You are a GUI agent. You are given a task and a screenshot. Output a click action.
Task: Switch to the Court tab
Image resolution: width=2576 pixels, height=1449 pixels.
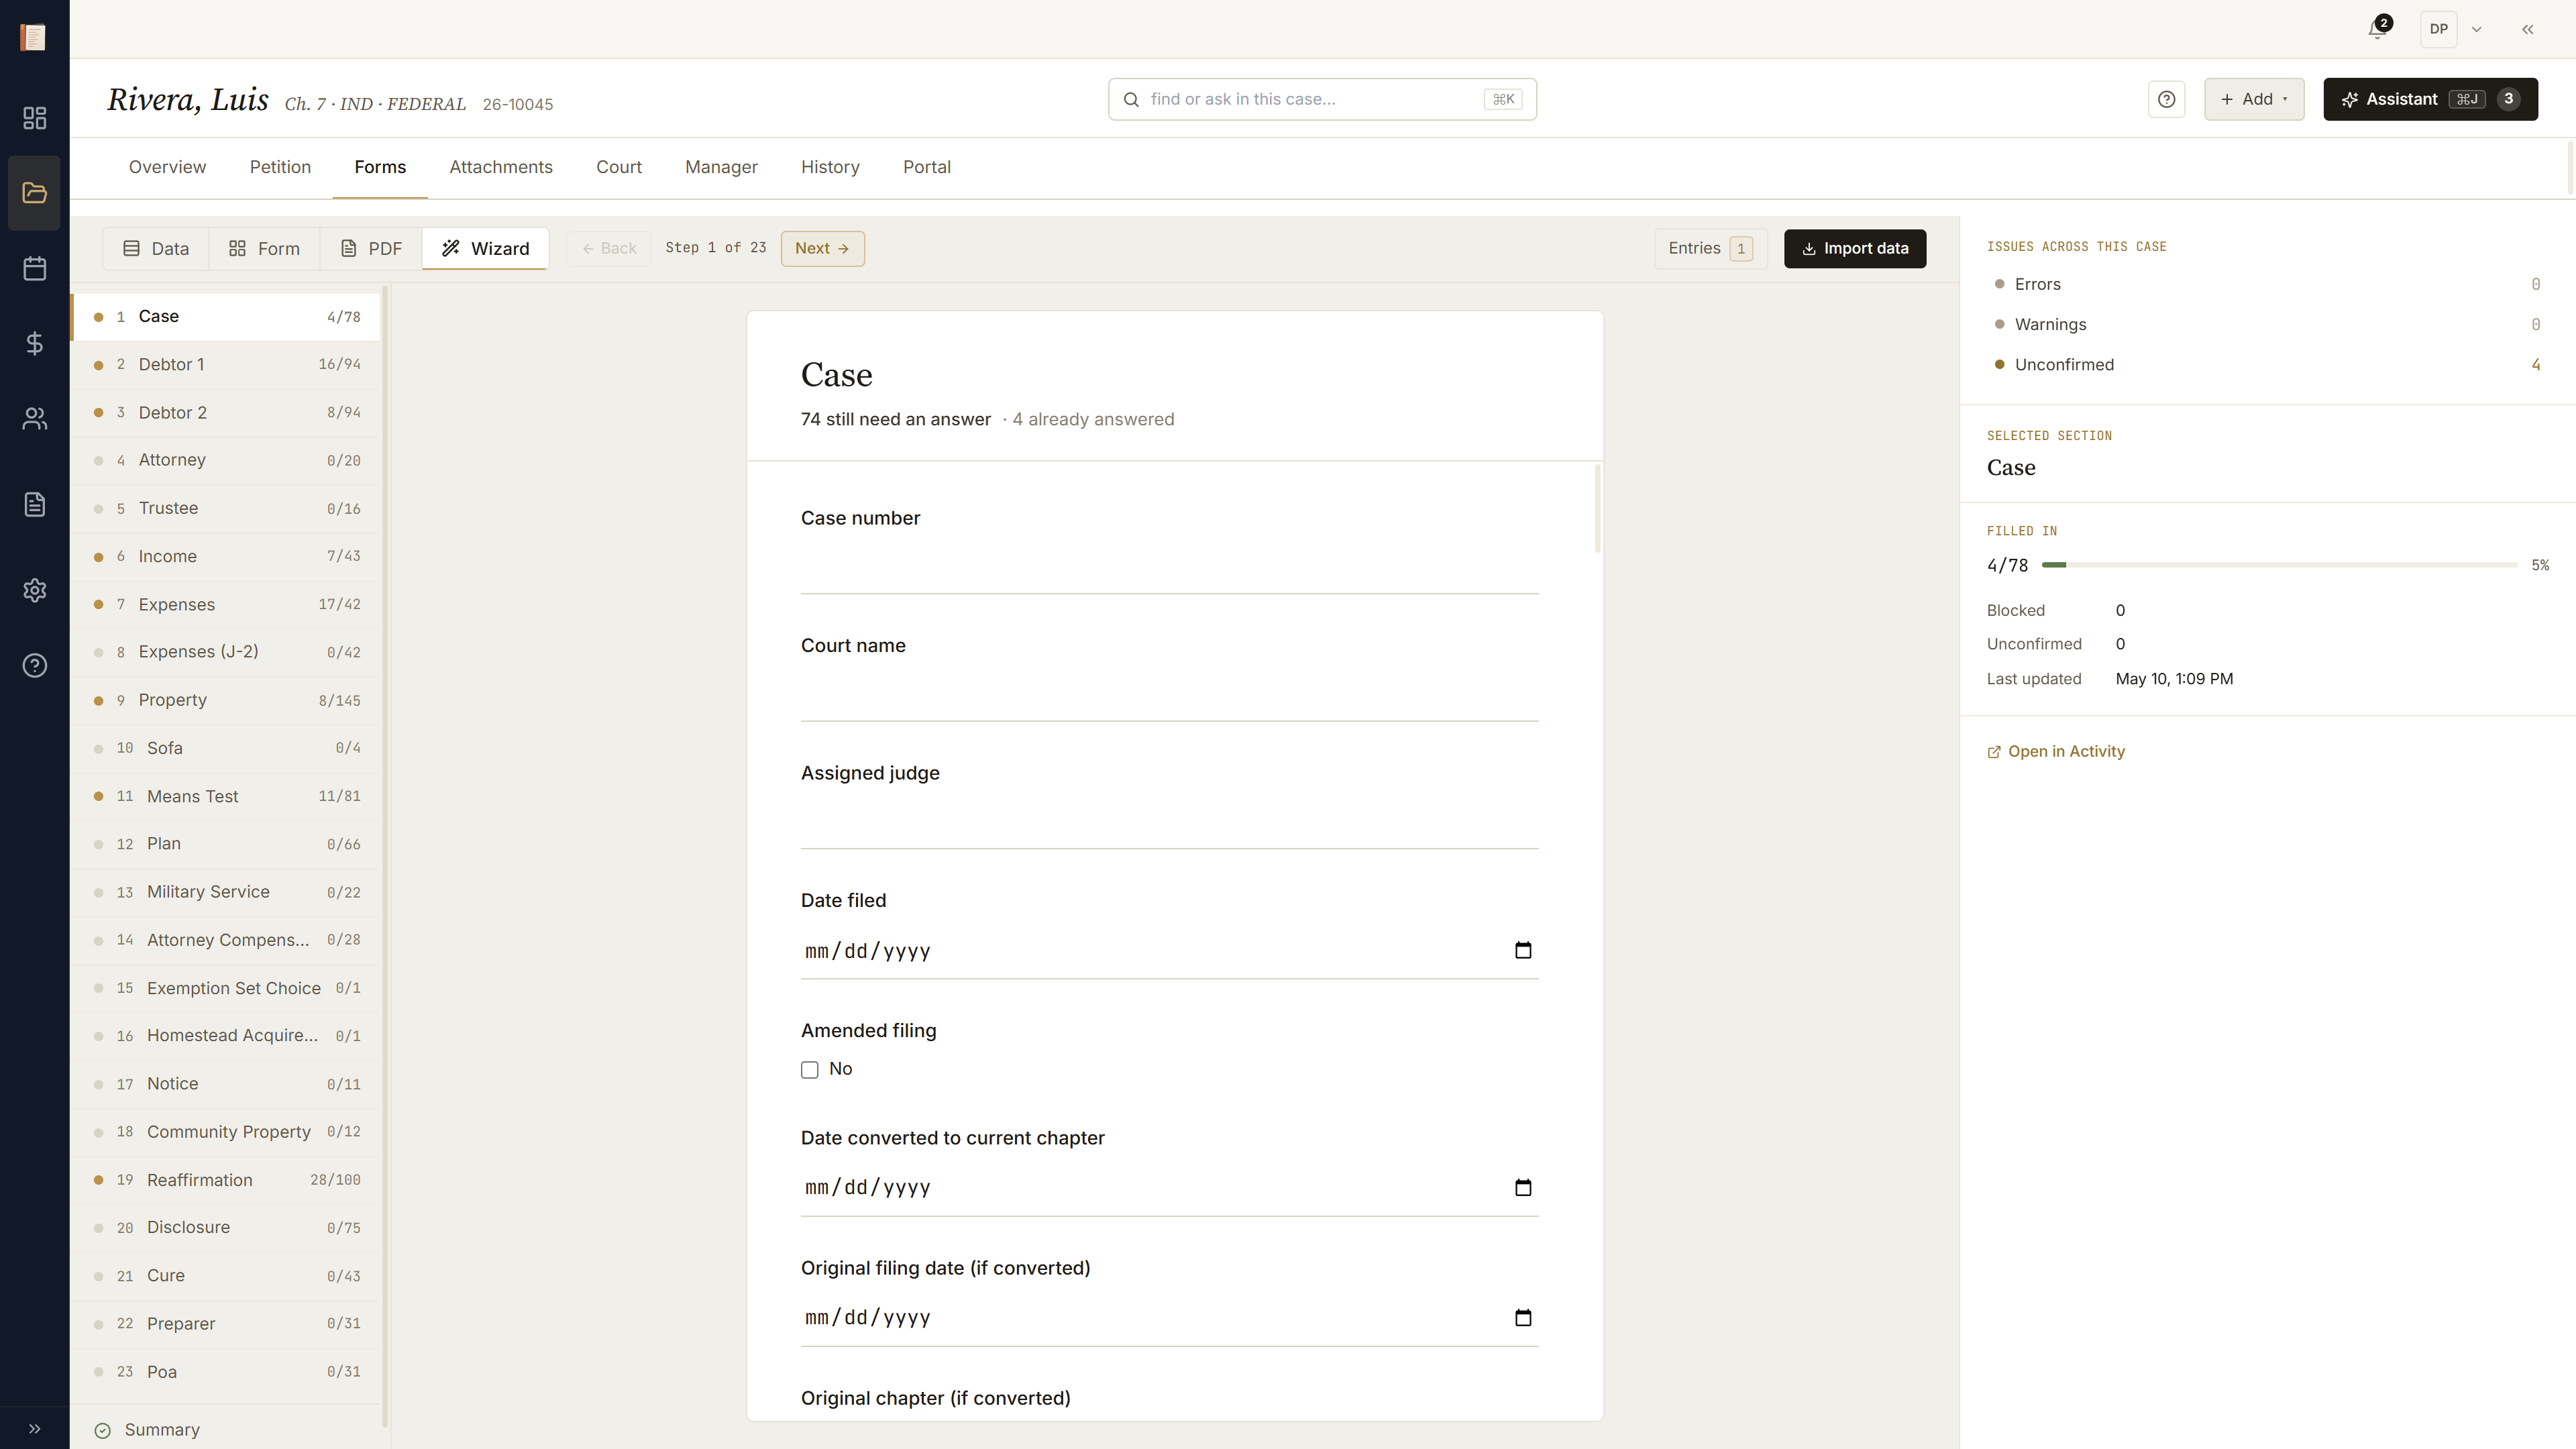619,167
